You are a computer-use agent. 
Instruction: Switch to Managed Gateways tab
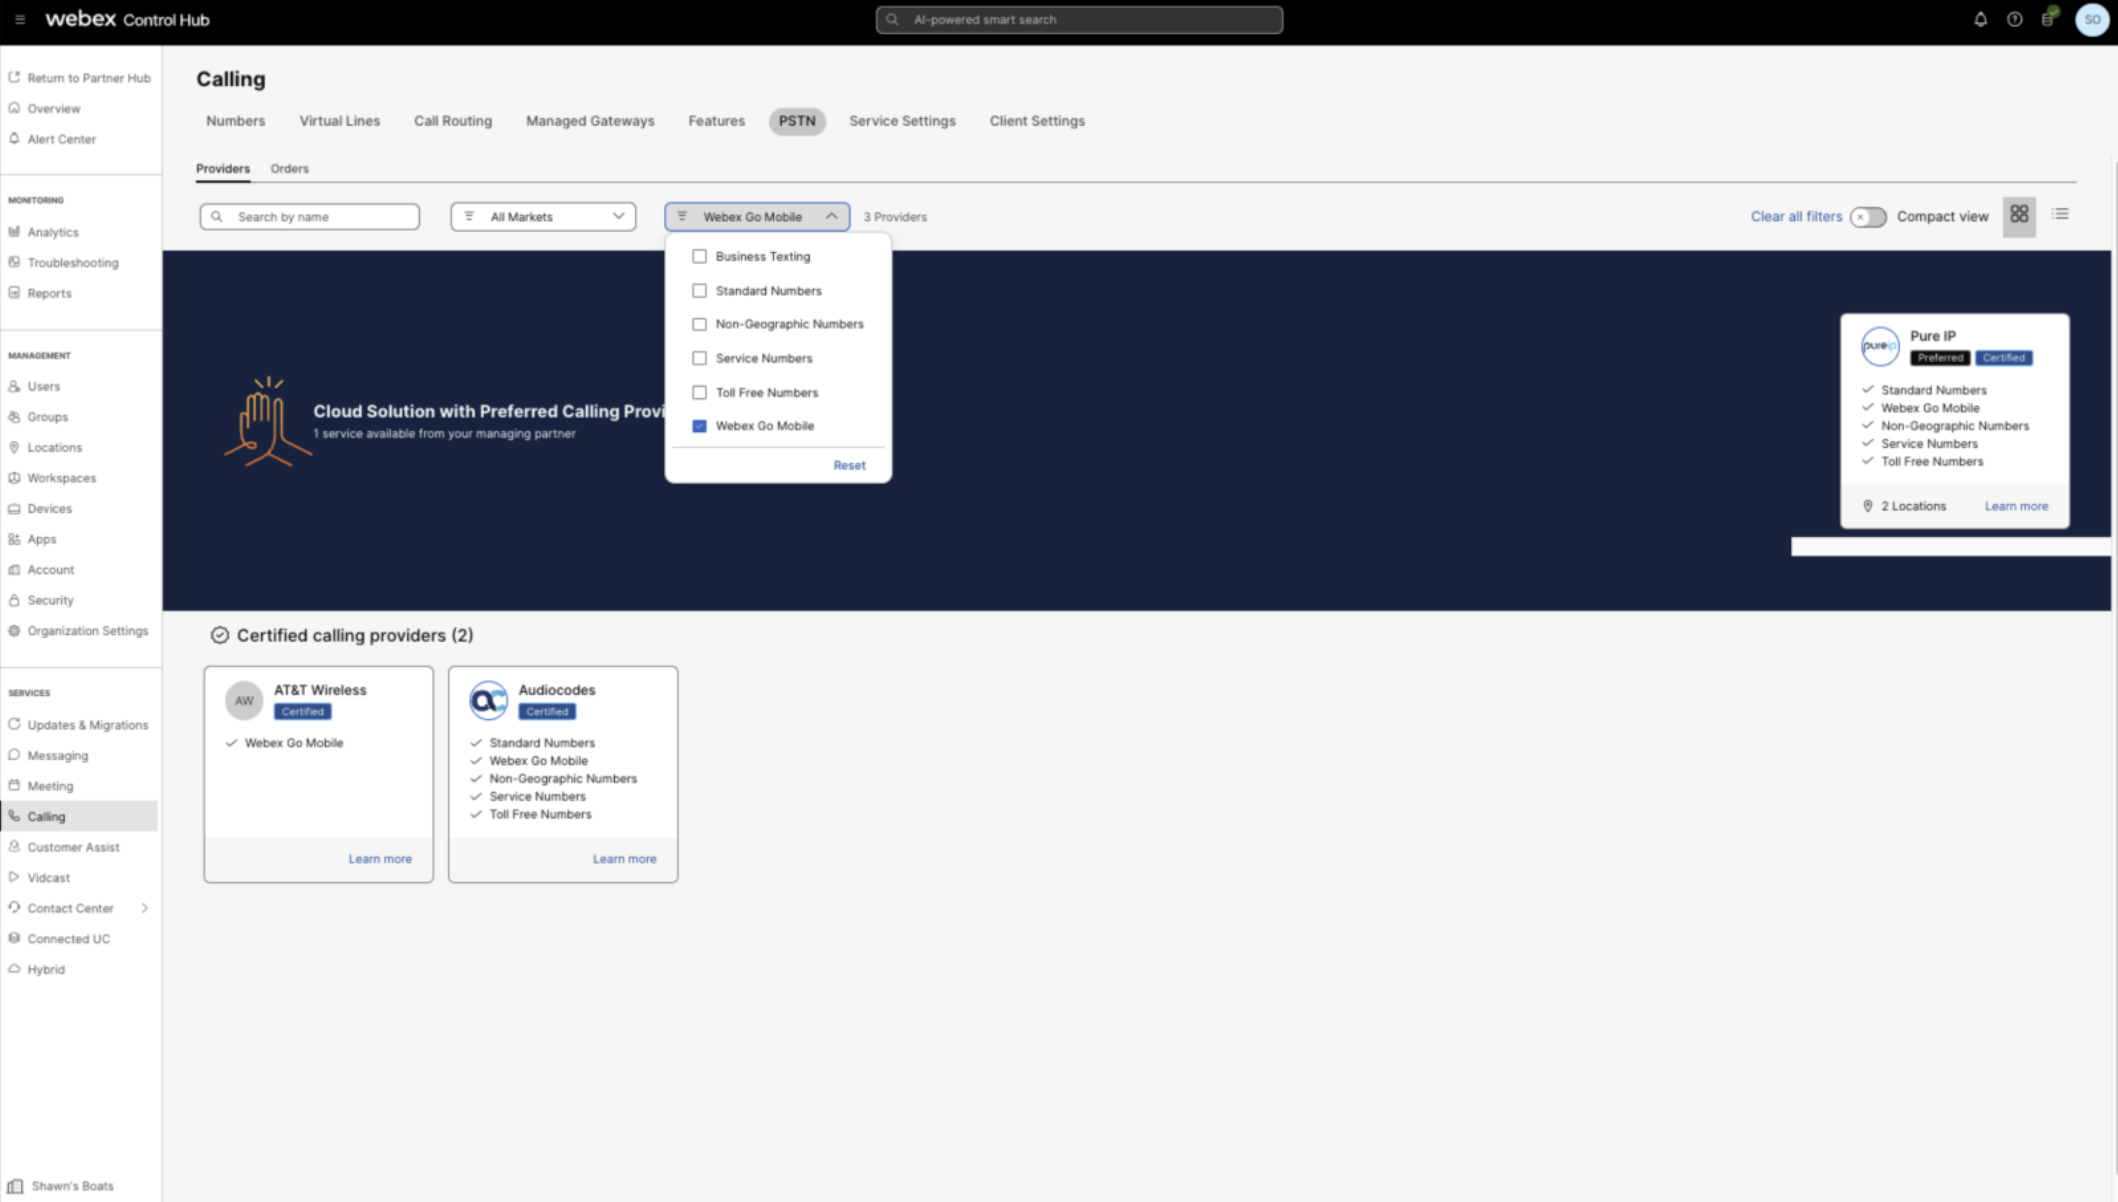590,121
